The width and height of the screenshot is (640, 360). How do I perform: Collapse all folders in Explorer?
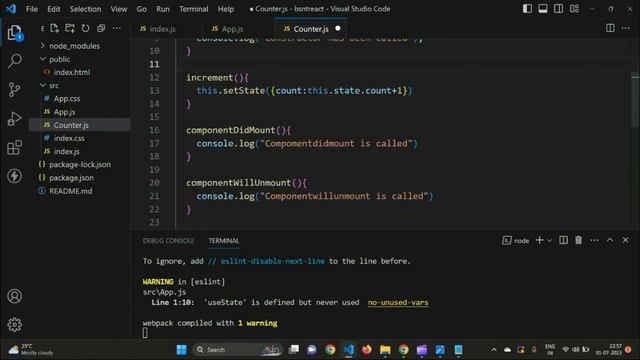point(101,28)
